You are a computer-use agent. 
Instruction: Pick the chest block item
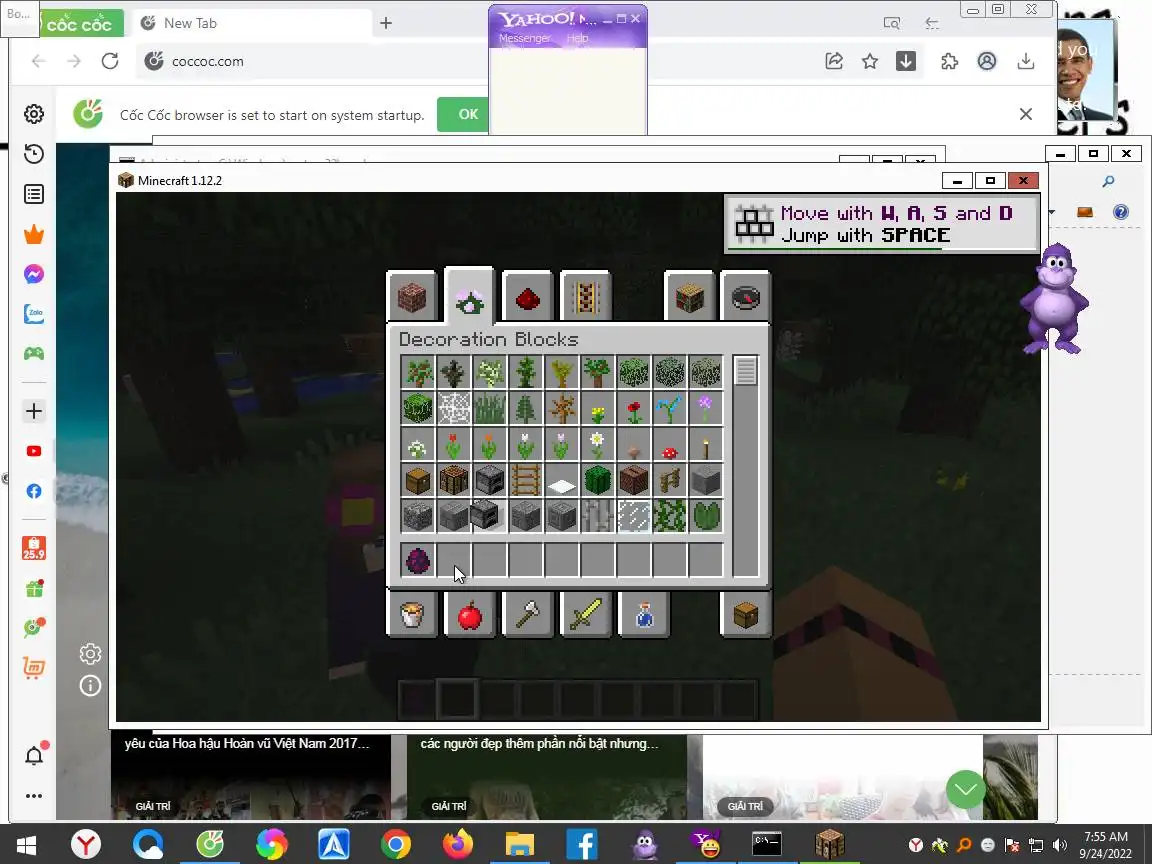pos(418,480)
